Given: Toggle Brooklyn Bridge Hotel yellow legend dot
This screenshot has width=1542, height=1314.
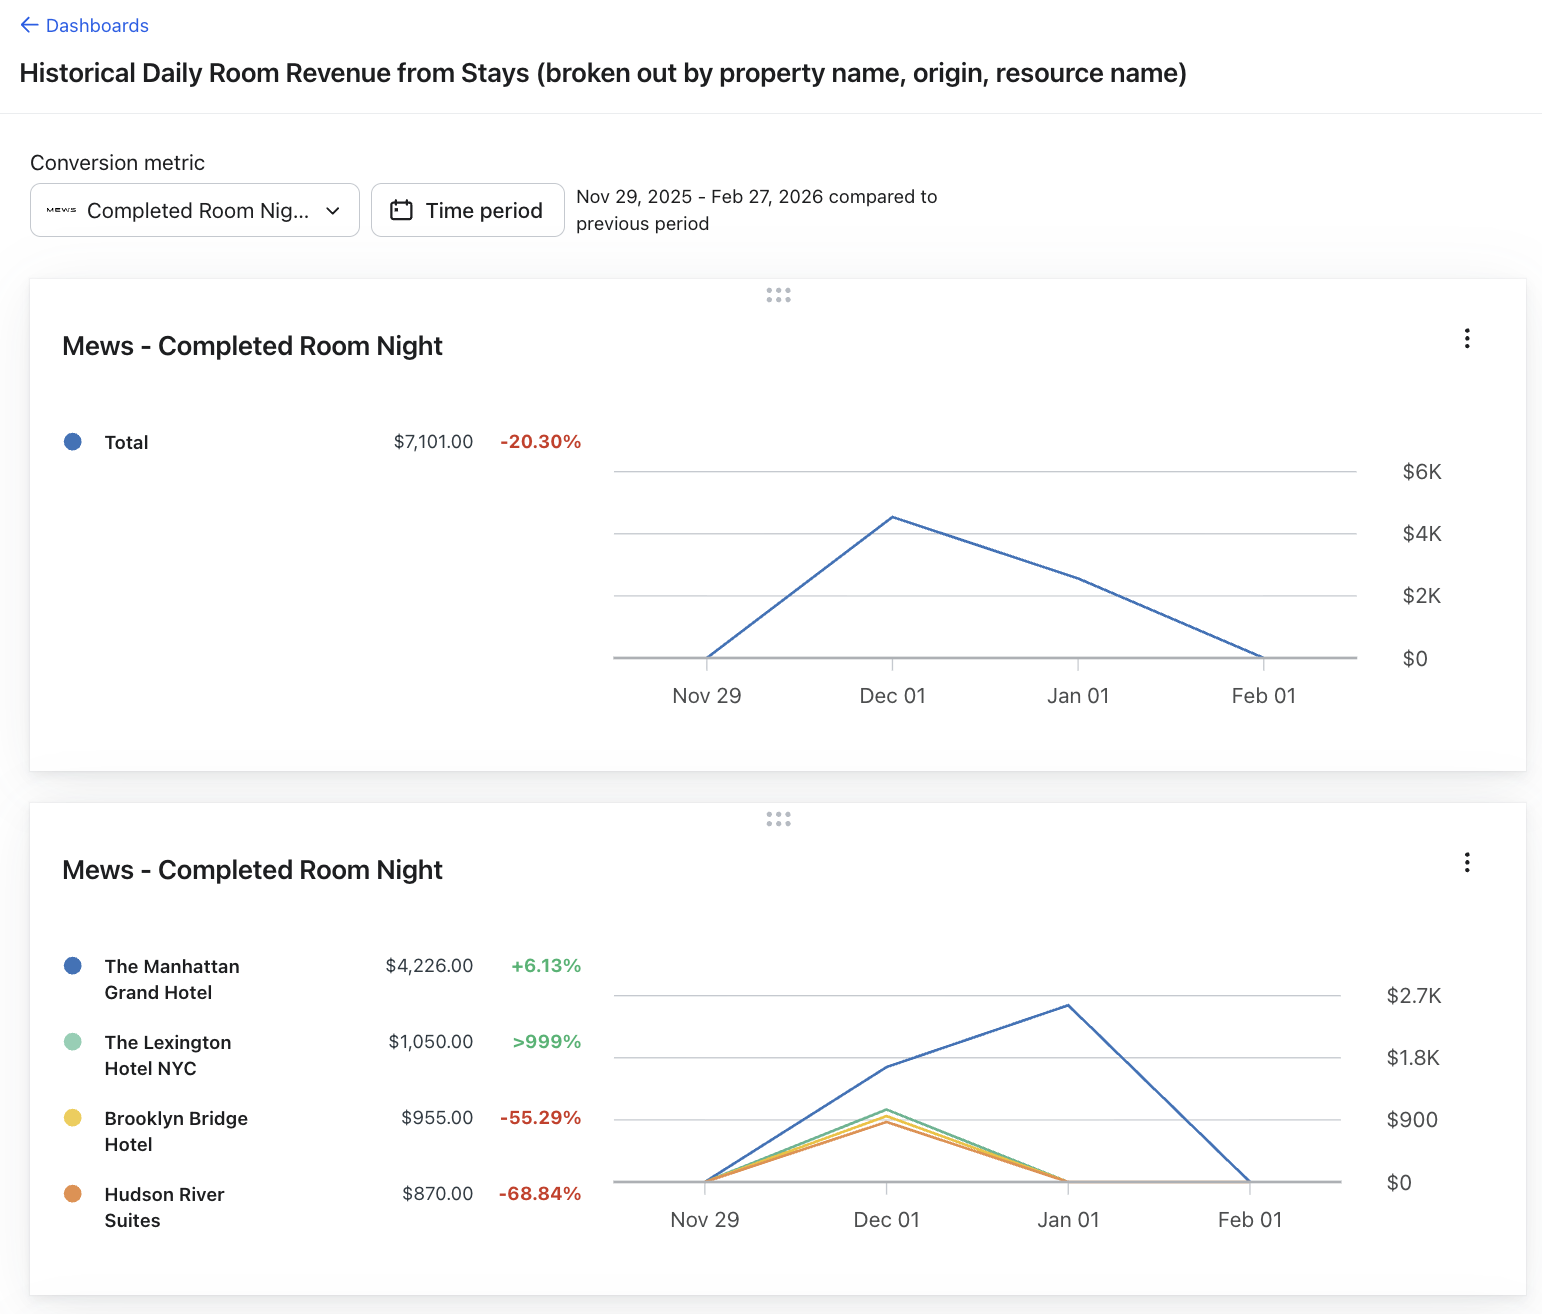Looking at the screenshot, I should [x=73, y=1118].
